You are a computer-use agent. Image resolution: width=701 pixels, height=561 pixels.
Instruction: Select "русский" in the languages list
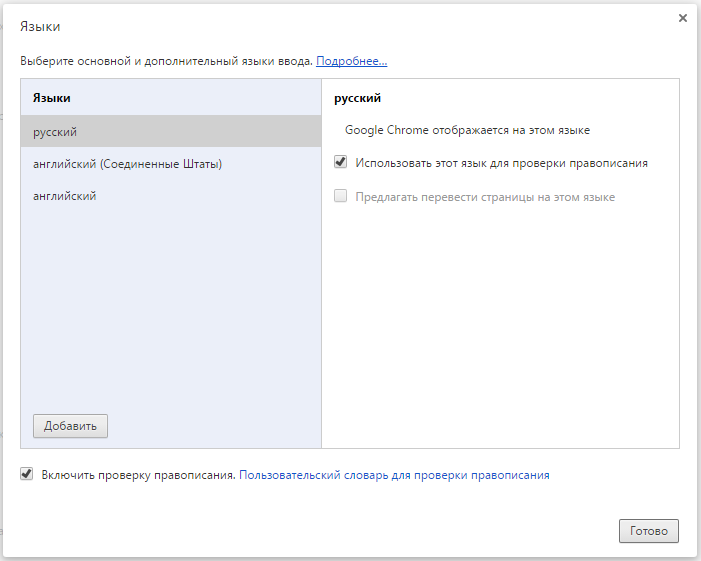coord(55,132)
